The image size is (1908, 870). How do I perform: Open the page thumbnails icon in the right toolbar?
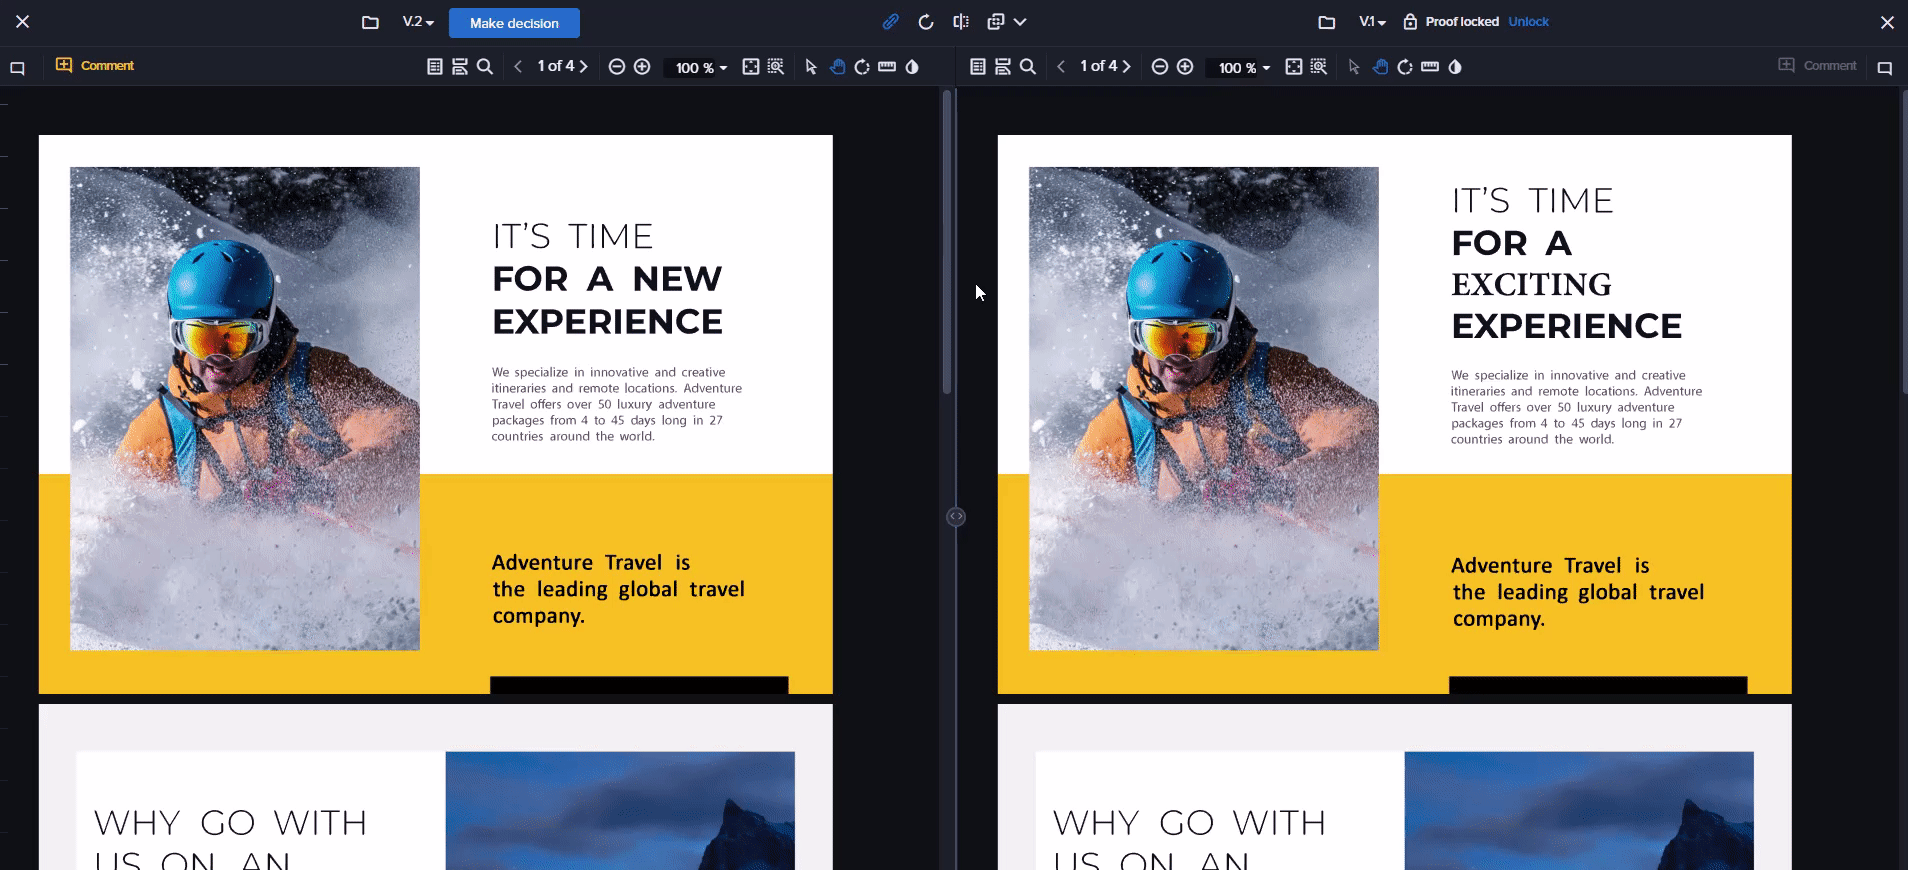(x=978, y=67)
